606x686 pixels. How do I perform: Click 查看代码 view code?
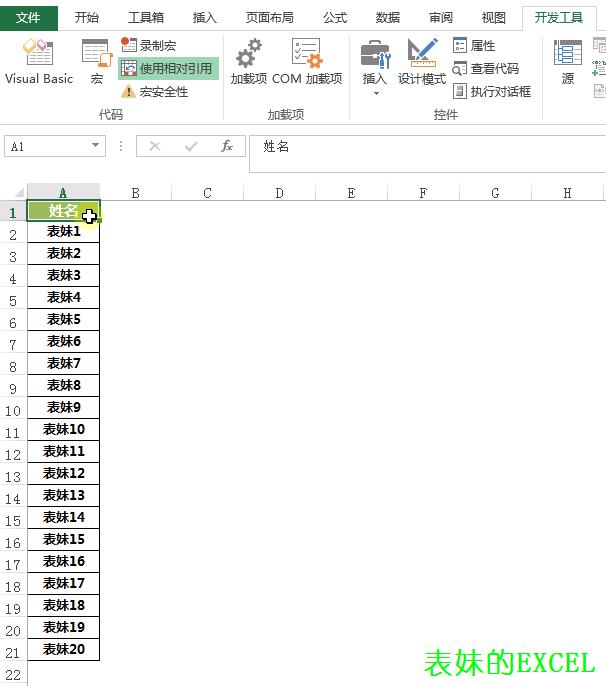pyautogui.click(x=486, y=69)
